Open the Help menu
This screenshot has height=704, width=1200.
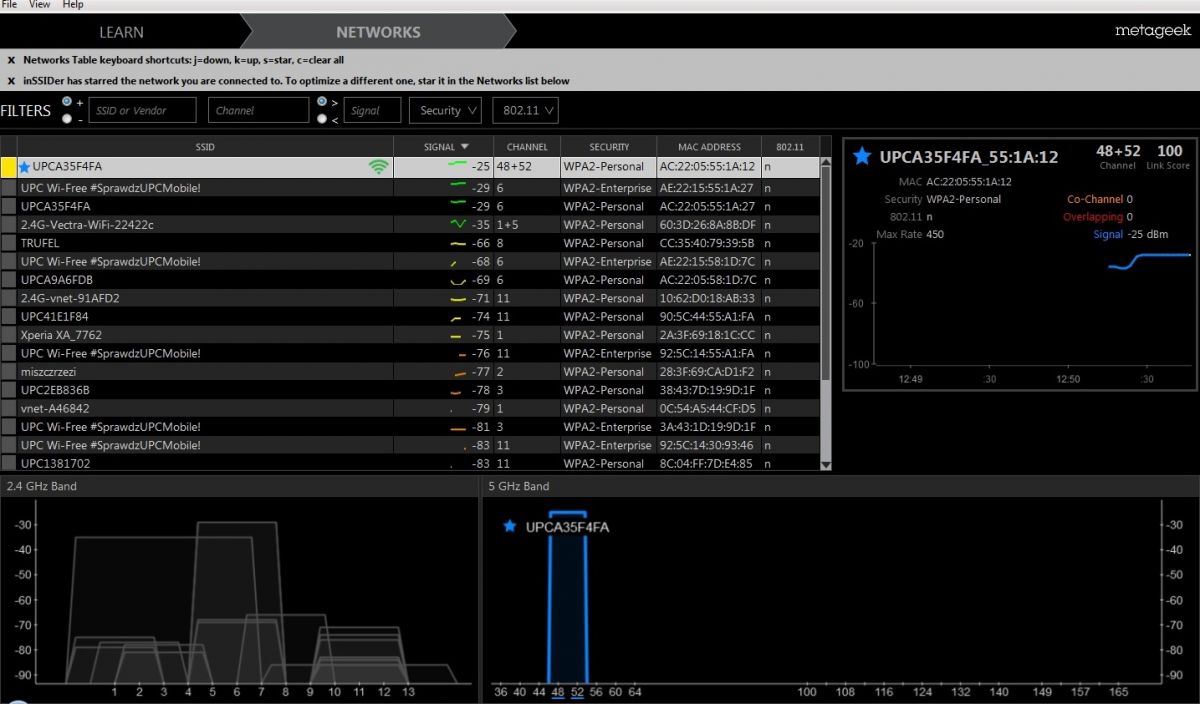click(73, 5)
